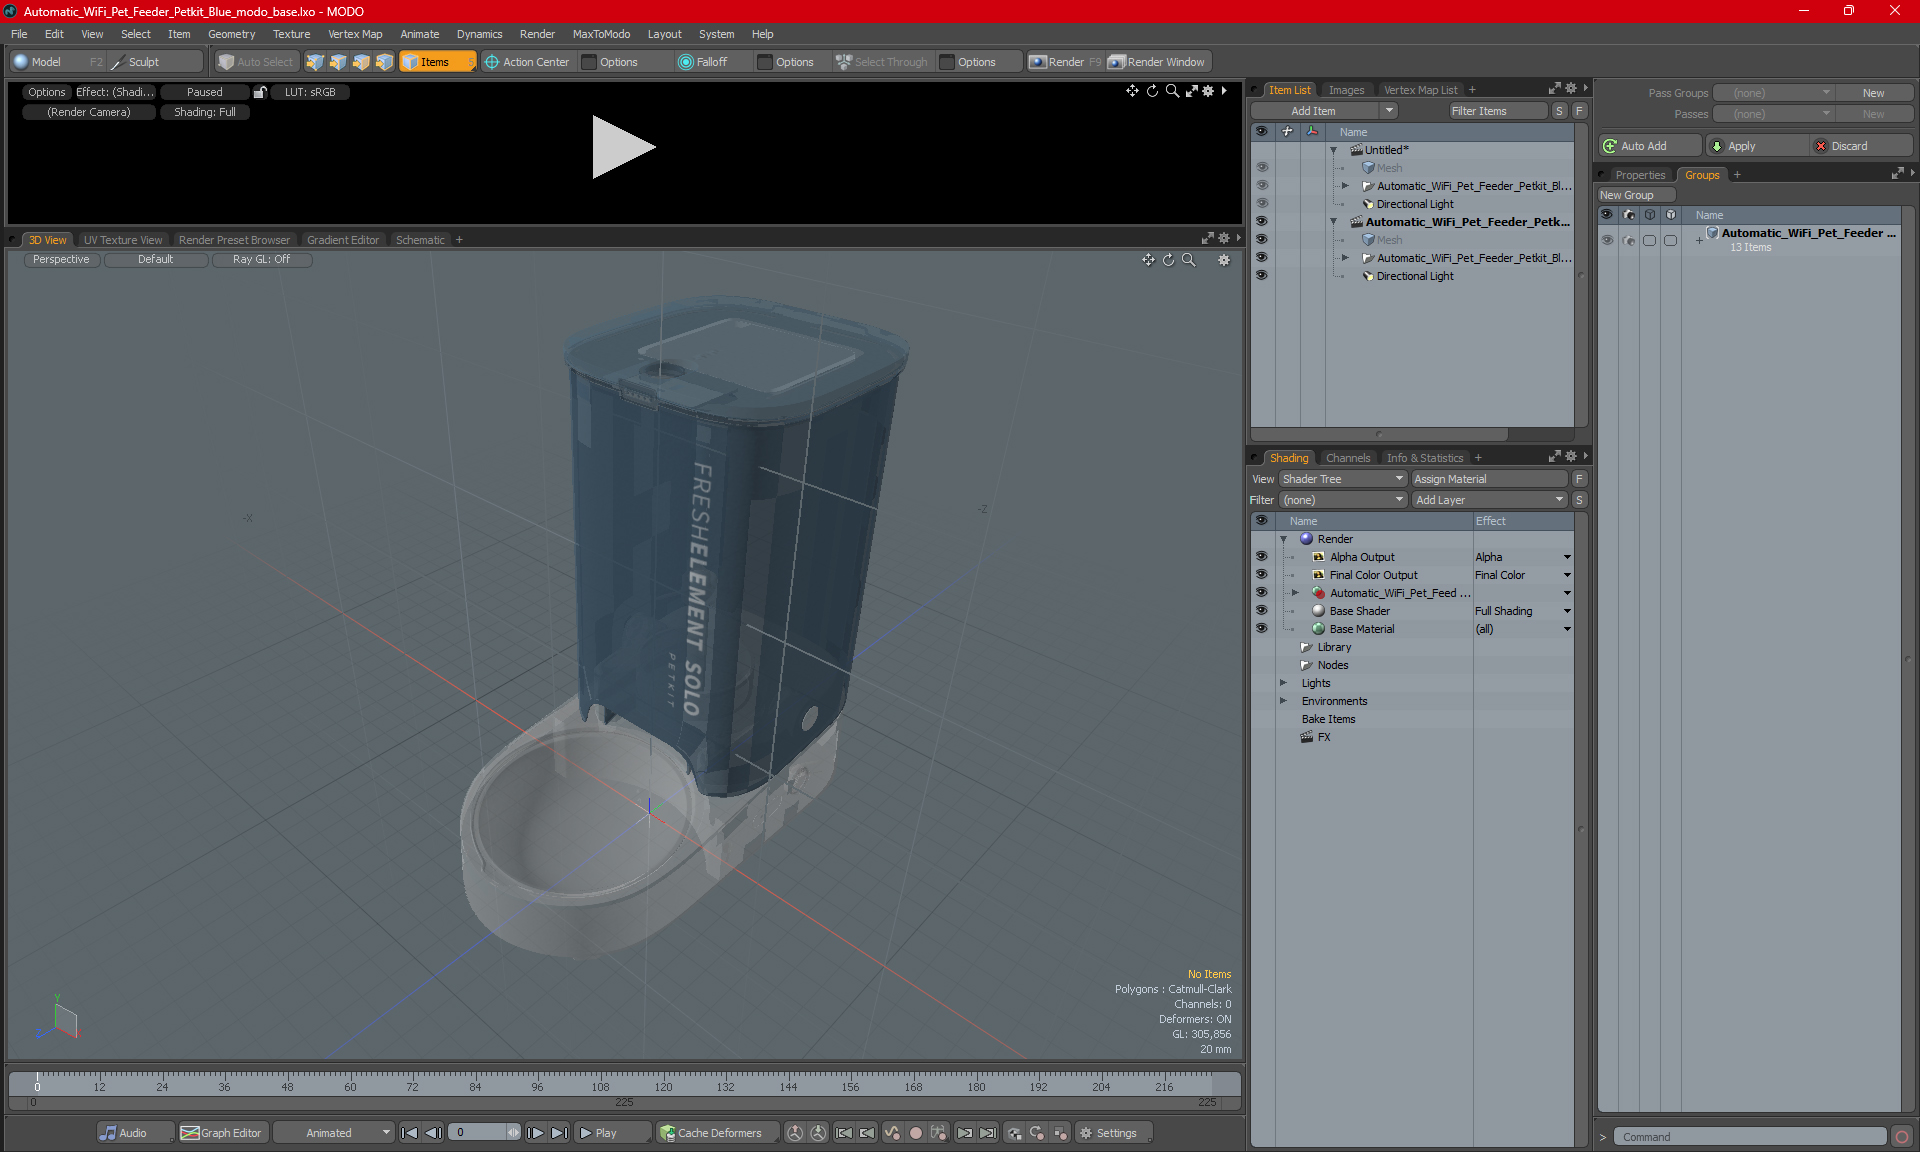1920x1152 pixels.
Task: Switch to UV Texture View tab
Action: coord(122,240)
